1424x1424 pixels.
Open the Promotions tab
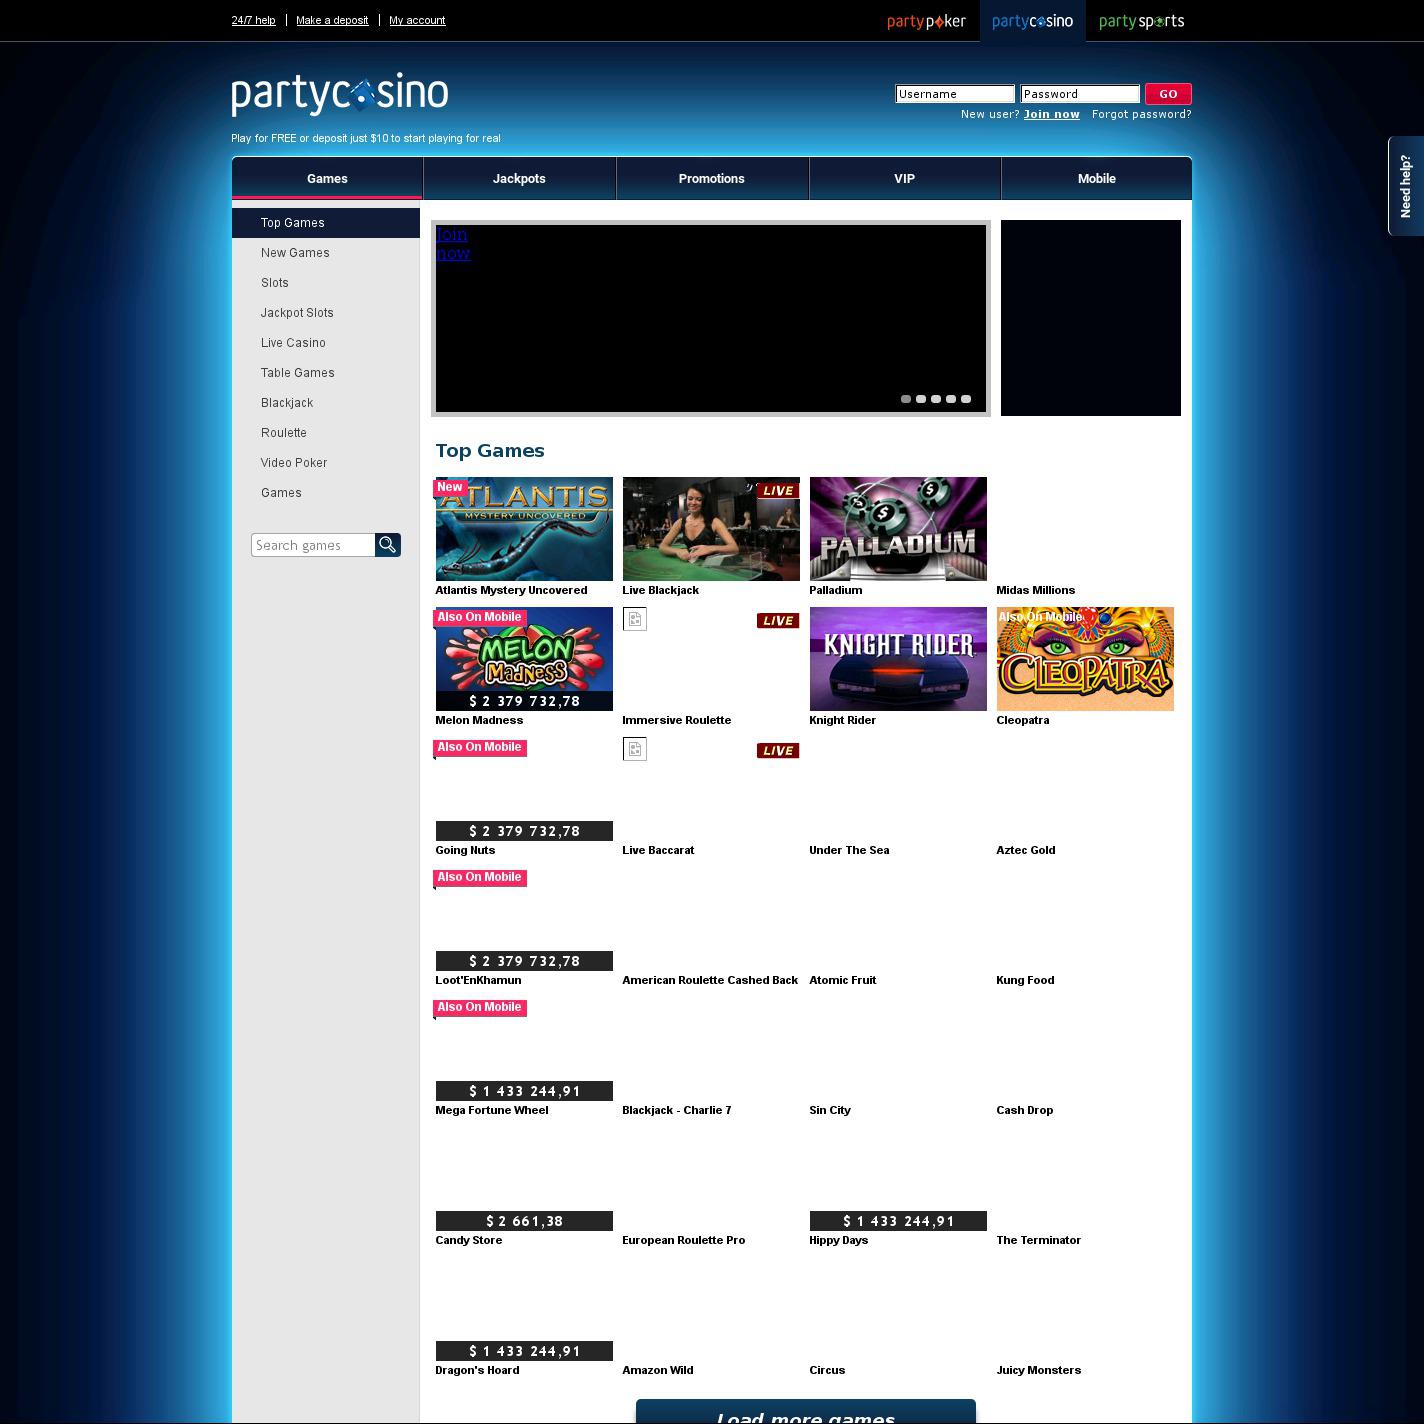(x=711, y=179)
